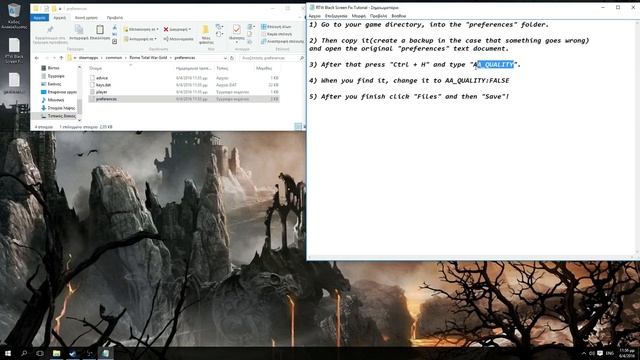
Task: Click the Paste shortcut icon in ribbon
Action: point(115,41)
